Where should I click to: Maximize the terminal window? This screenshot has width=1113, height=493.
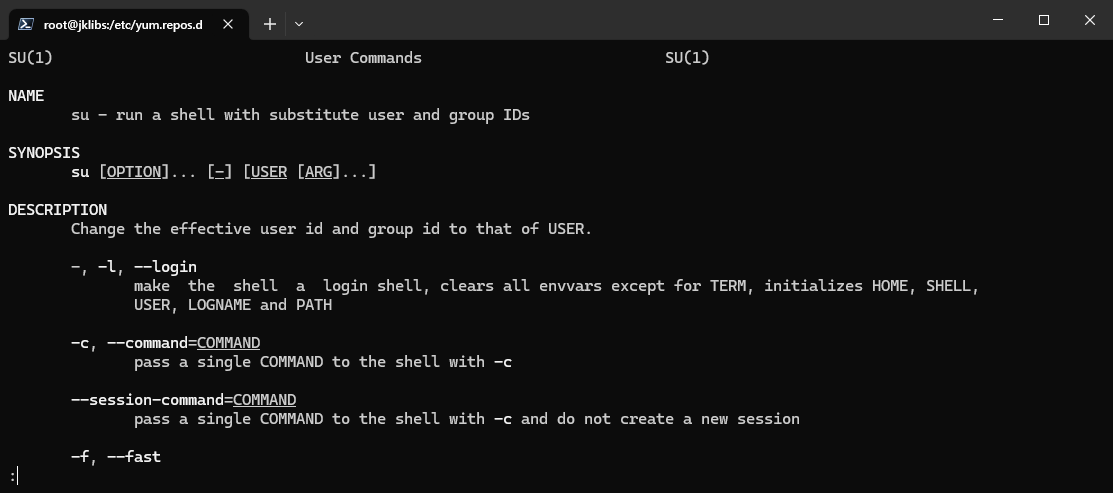(x=1044, y=20)
